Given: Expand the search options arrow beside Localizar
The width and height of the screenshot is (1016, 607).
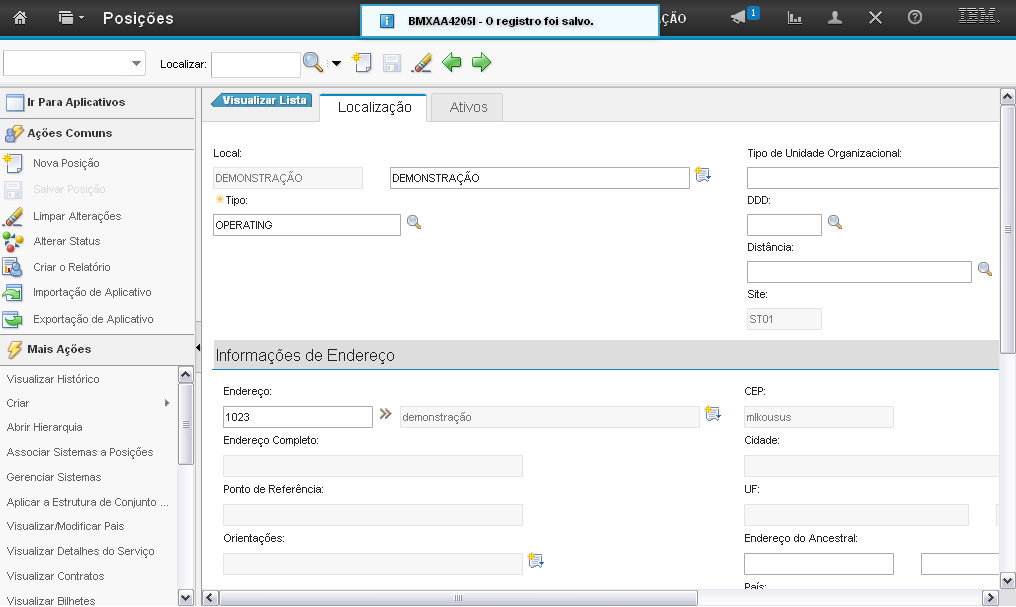Looking at the screenshot, I should (336, 63).
